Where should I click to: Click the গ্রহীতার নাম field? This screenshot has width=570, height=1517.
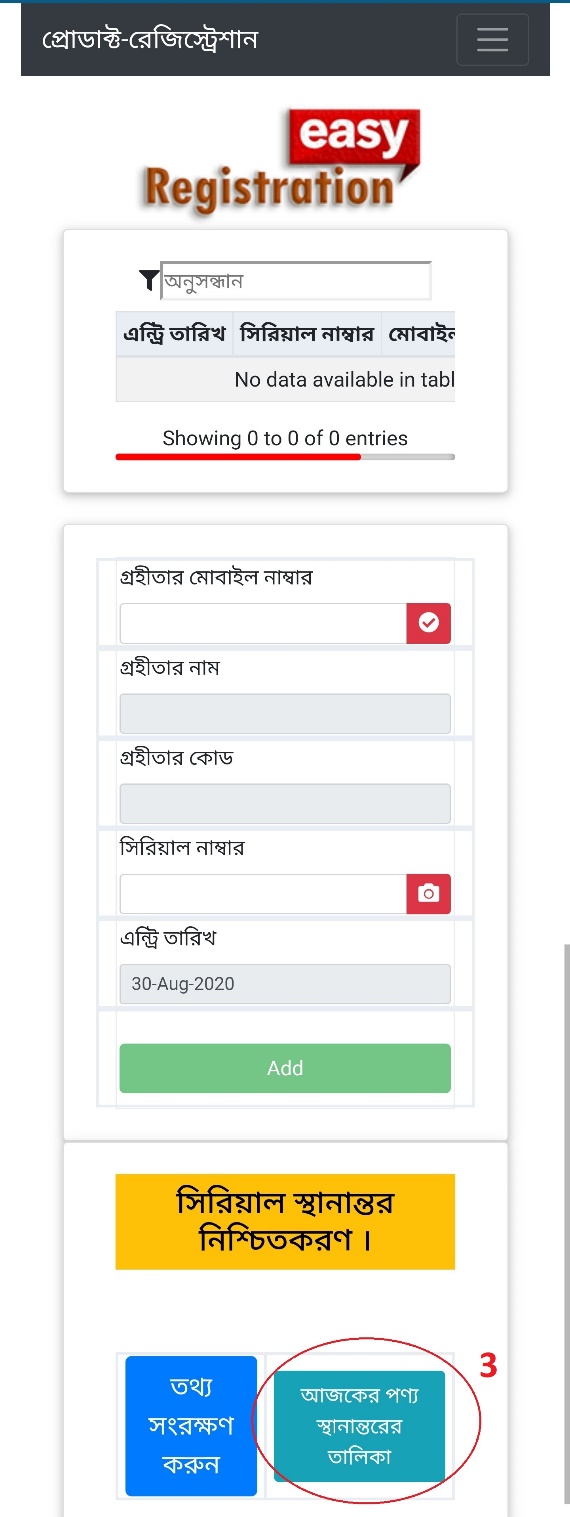pyautogui.click(x=285, y=714)
